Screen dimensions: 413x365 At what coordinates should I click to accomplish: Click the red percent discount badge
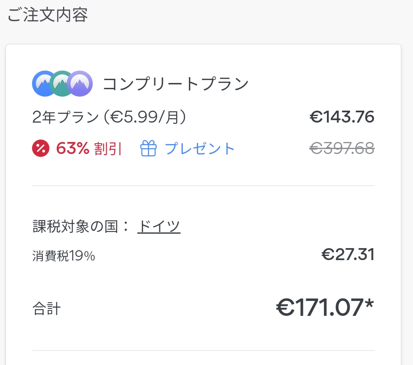click(x=41, y=148)
